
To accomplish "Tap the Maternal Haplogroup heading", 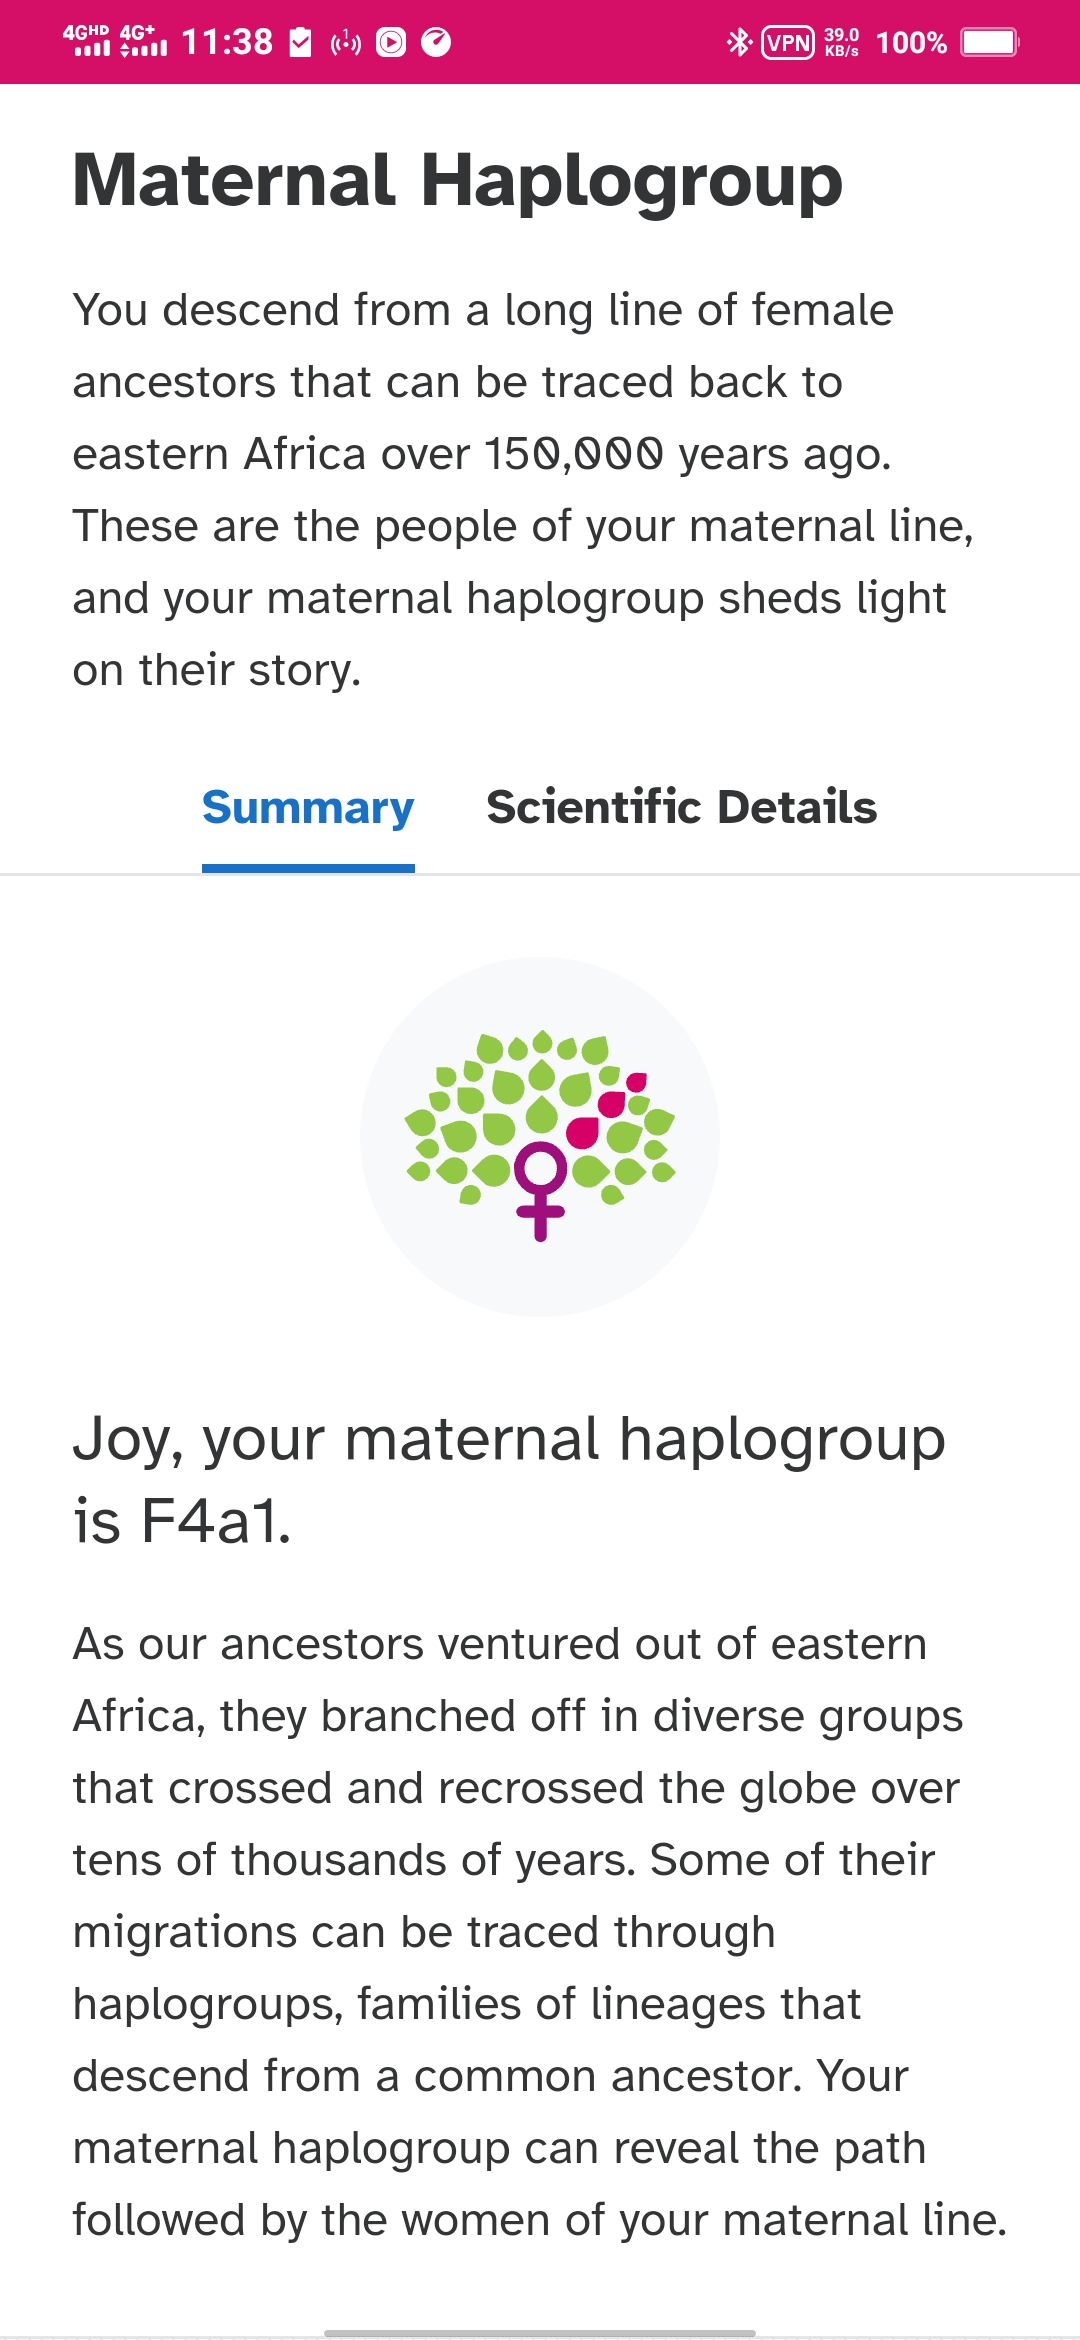I will [458, 181].
